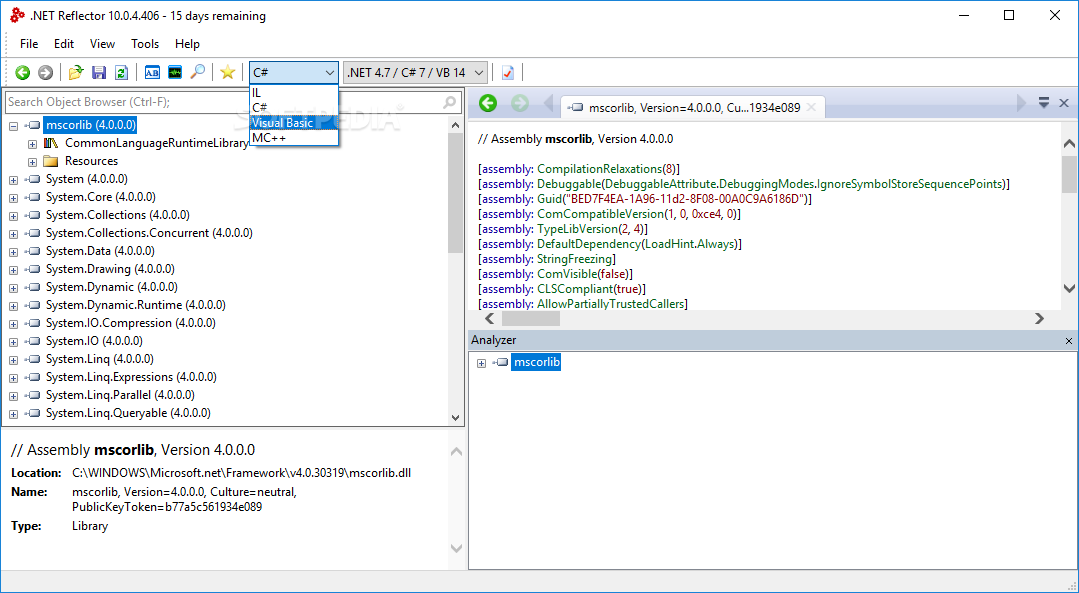This screenshot has height=593, width=1079.
Task: Click the CLSCompliant attribute link
Action: [575, 289]
